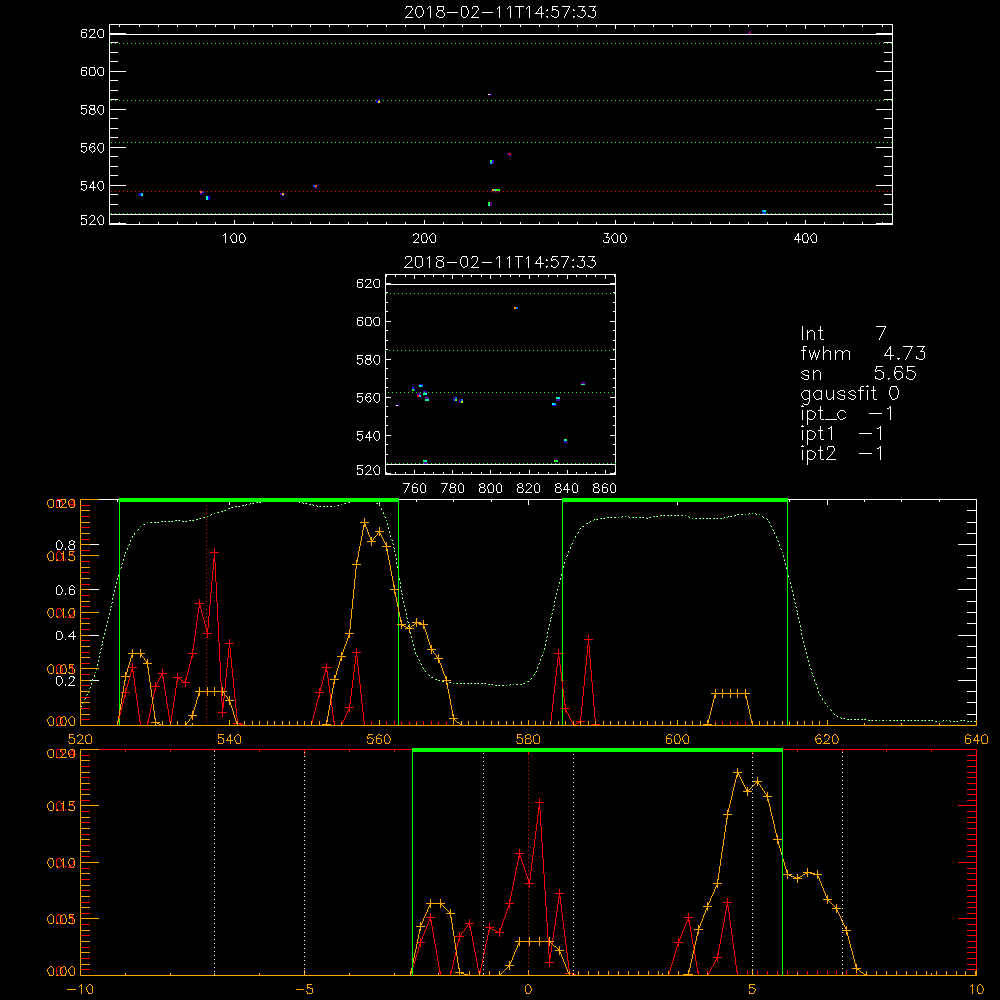
Task: Click x-axis label 300 on top plot
Action: click(615, 239)
